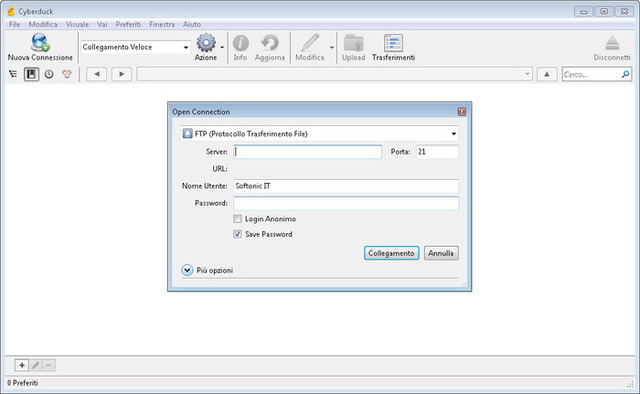The height and width of the screenshot is (394, 640).
Task: Click the Nuova Connessione globe icon
Action: (x=40, y=42)
